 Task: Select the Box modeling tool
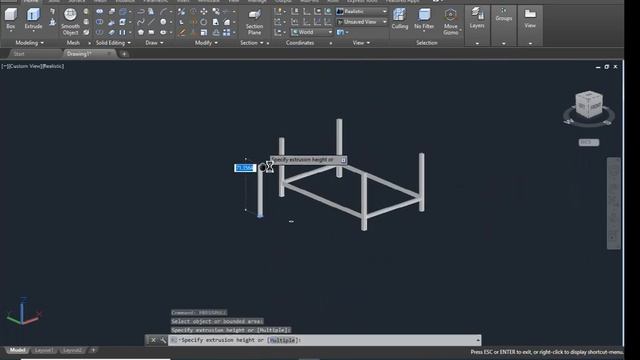(x=11, y=19)
